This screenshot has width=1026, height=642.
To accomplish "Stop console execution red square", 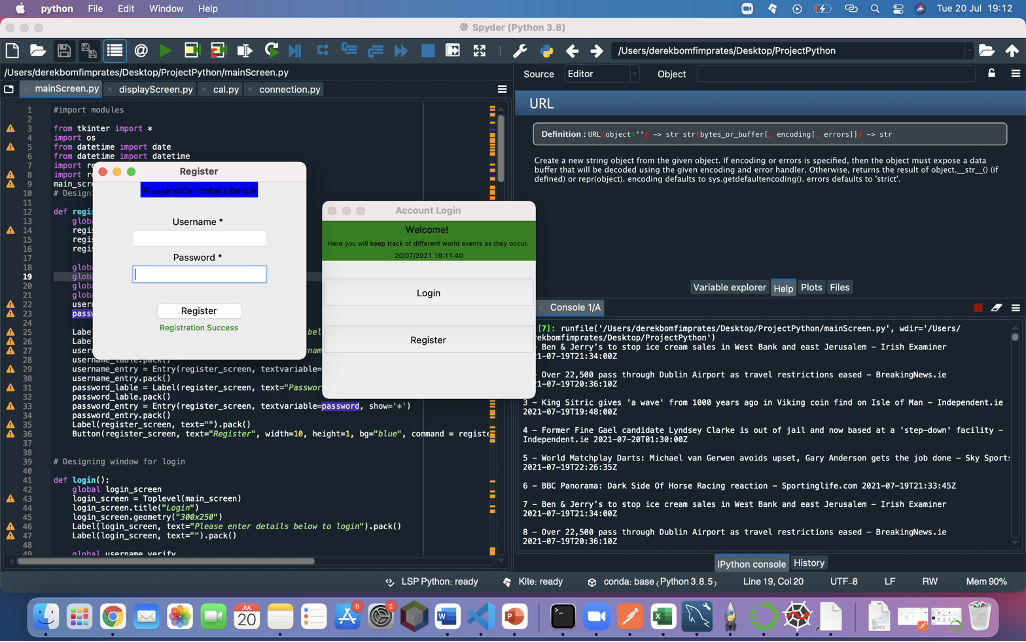I will (978, 308).
